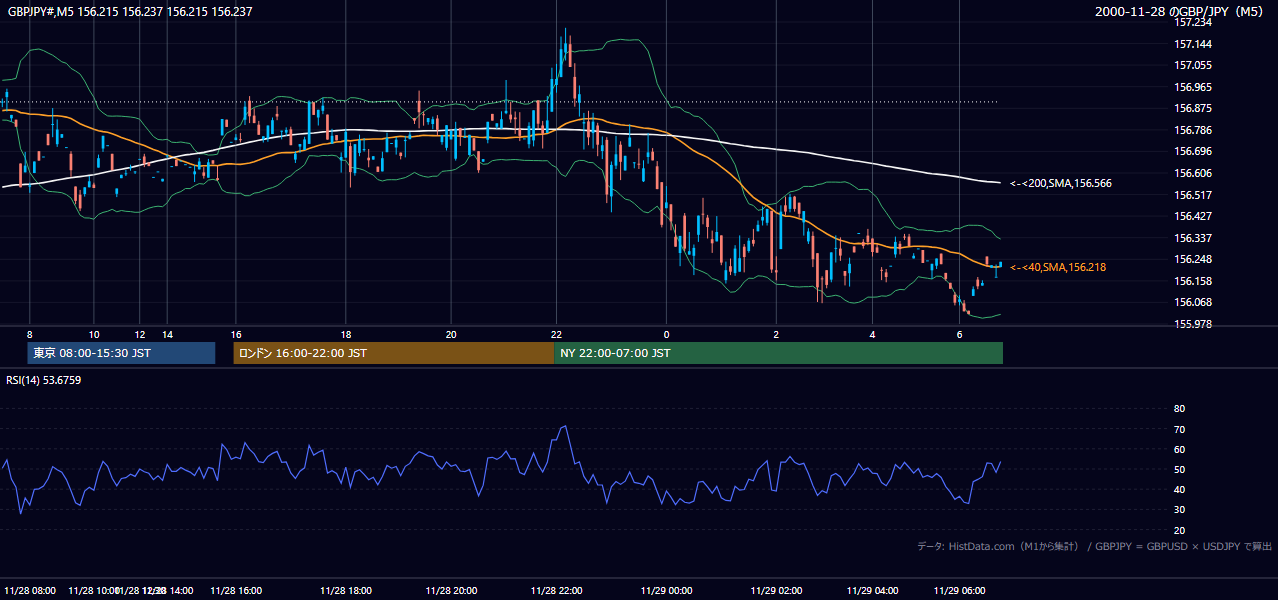
Task: Click RSI scale value 60
Action: click(x=1179, y=449)
